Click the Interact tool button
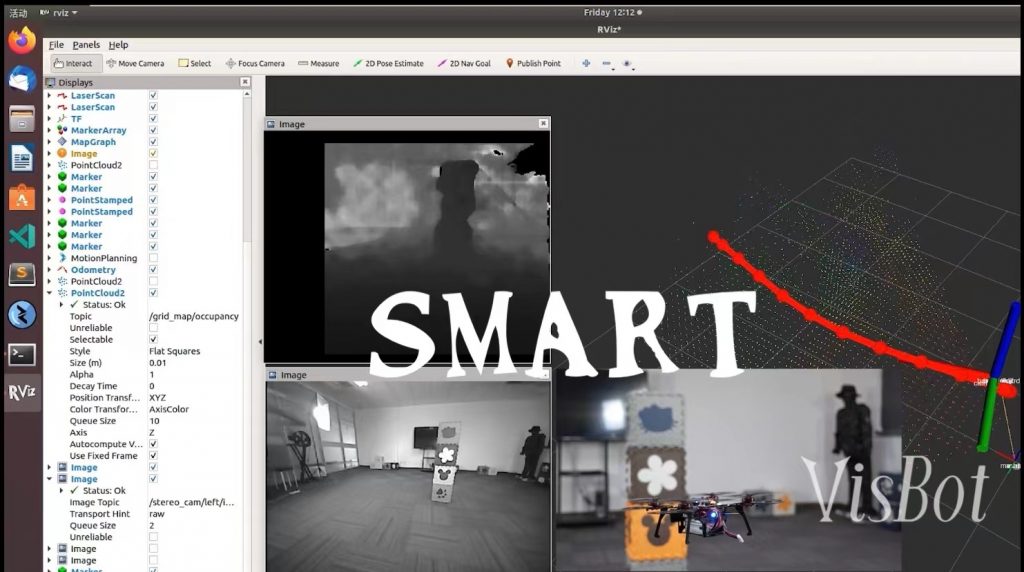This screenshot has width=1024, height=572. coord(72,63)
